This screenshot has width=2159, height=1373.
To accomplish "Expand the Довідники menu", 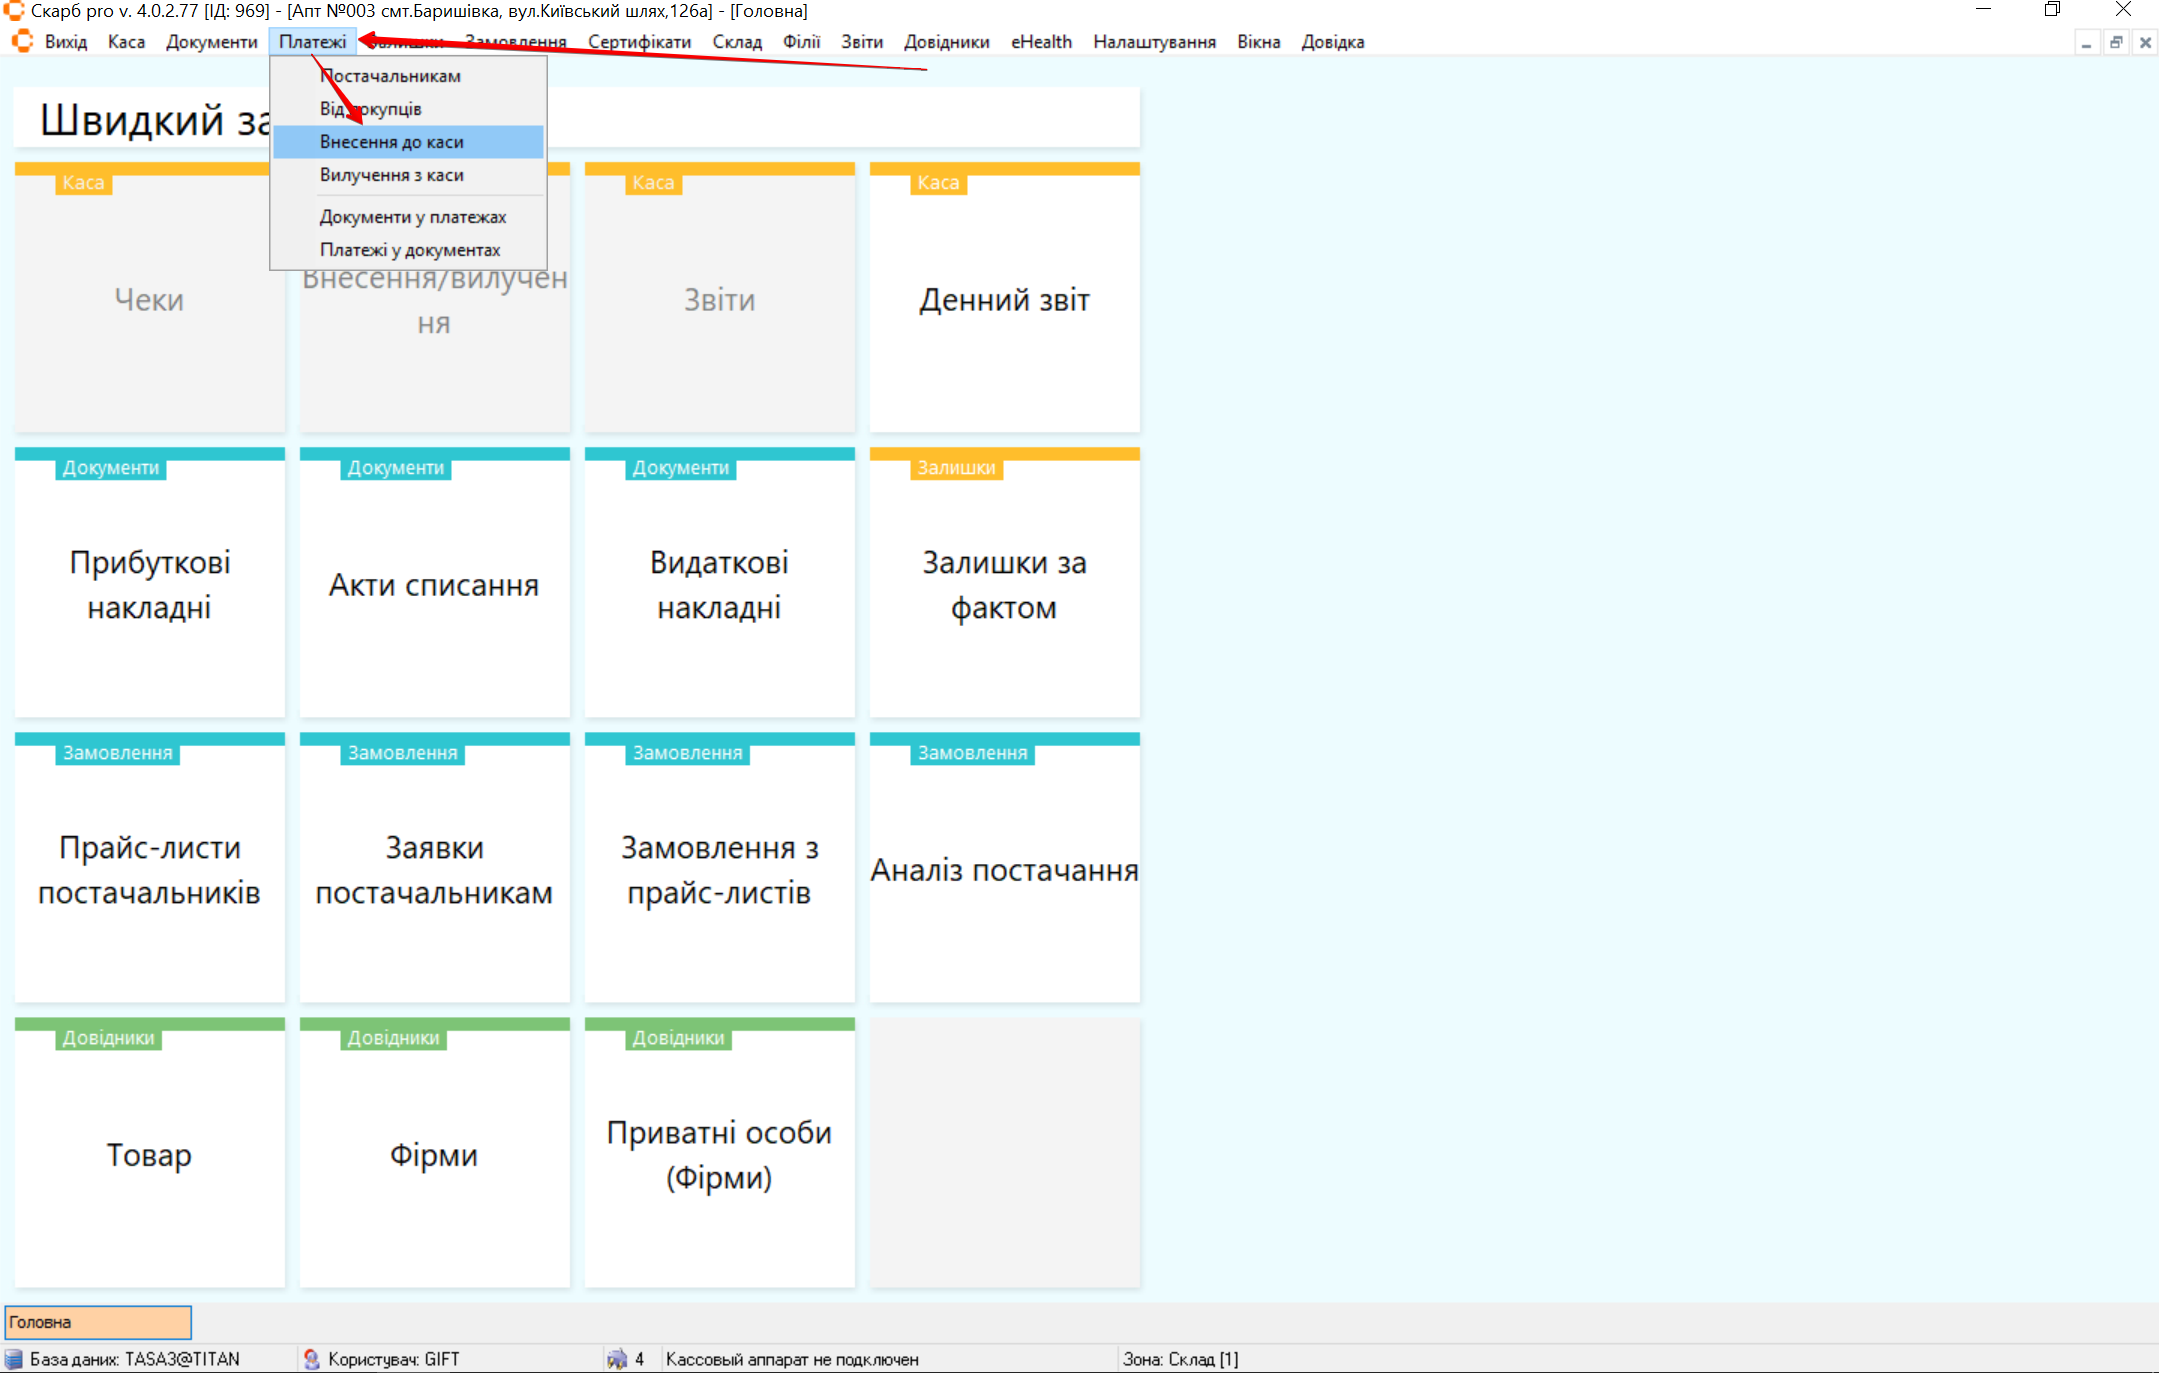I will coord(946,42).
